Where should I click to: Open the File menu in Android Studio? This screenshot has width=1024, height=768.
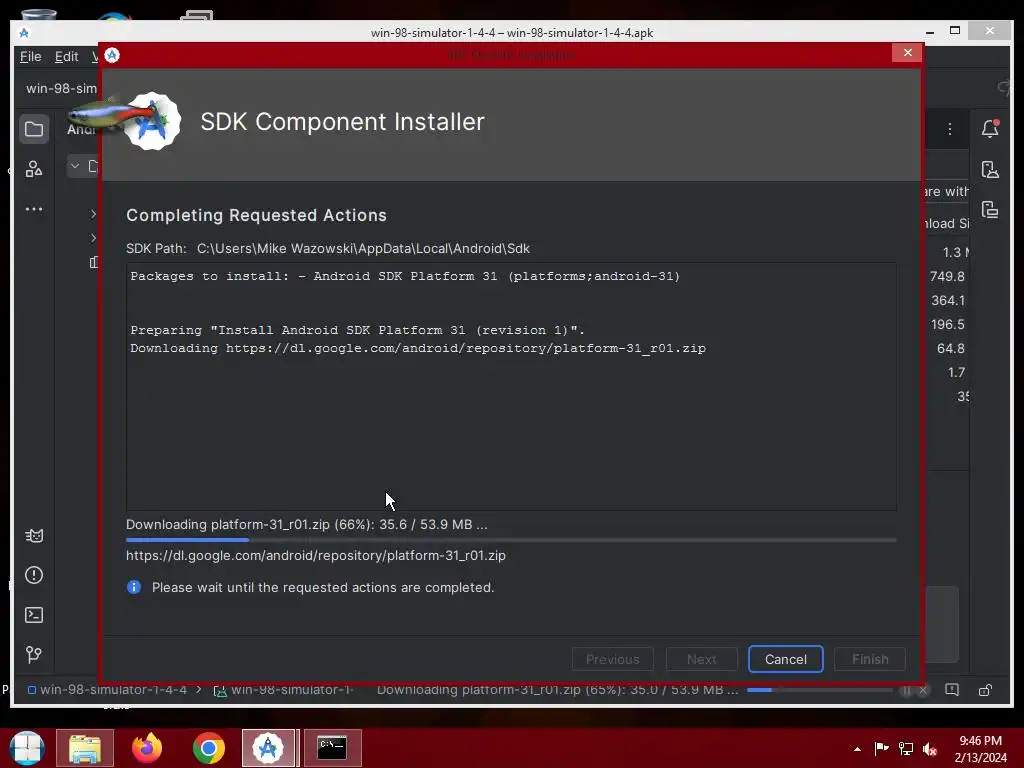coord(31,56)
